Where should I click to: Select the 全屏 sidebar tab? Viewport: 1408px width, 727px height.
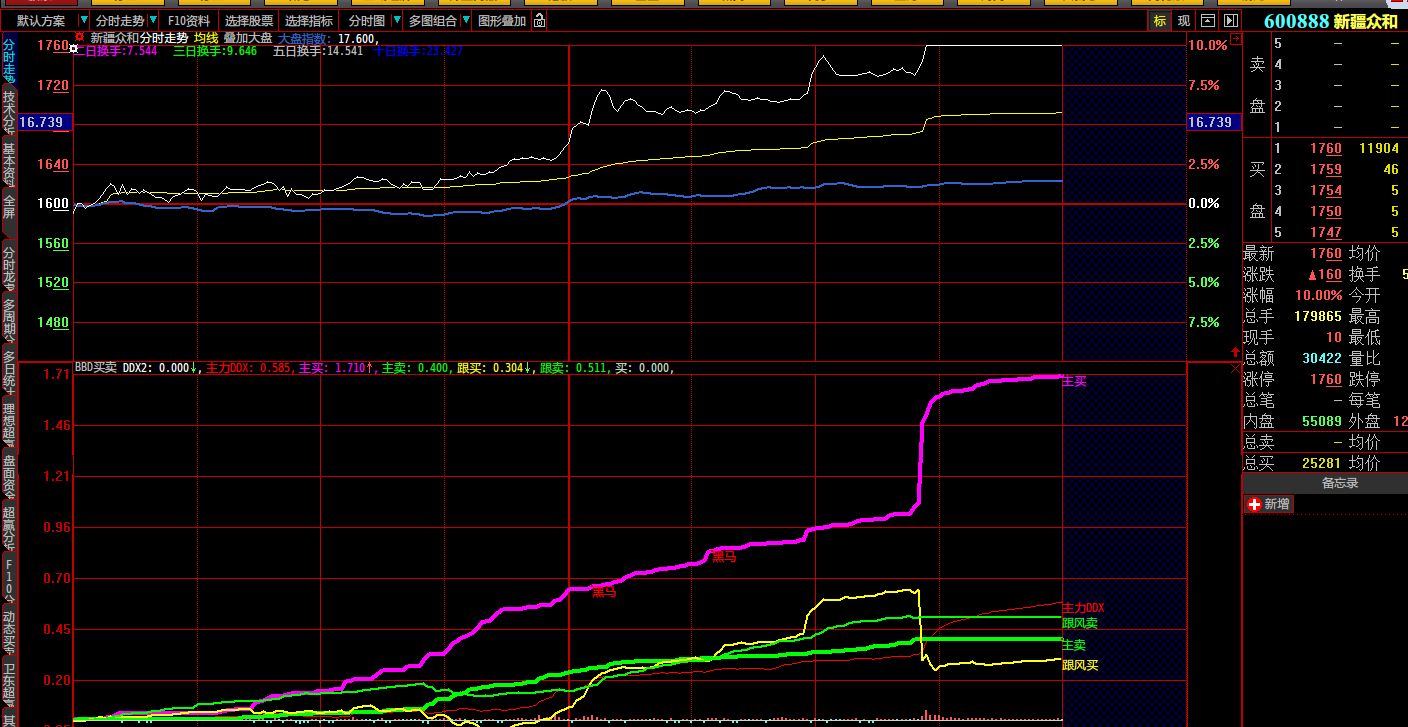point(9,214)
